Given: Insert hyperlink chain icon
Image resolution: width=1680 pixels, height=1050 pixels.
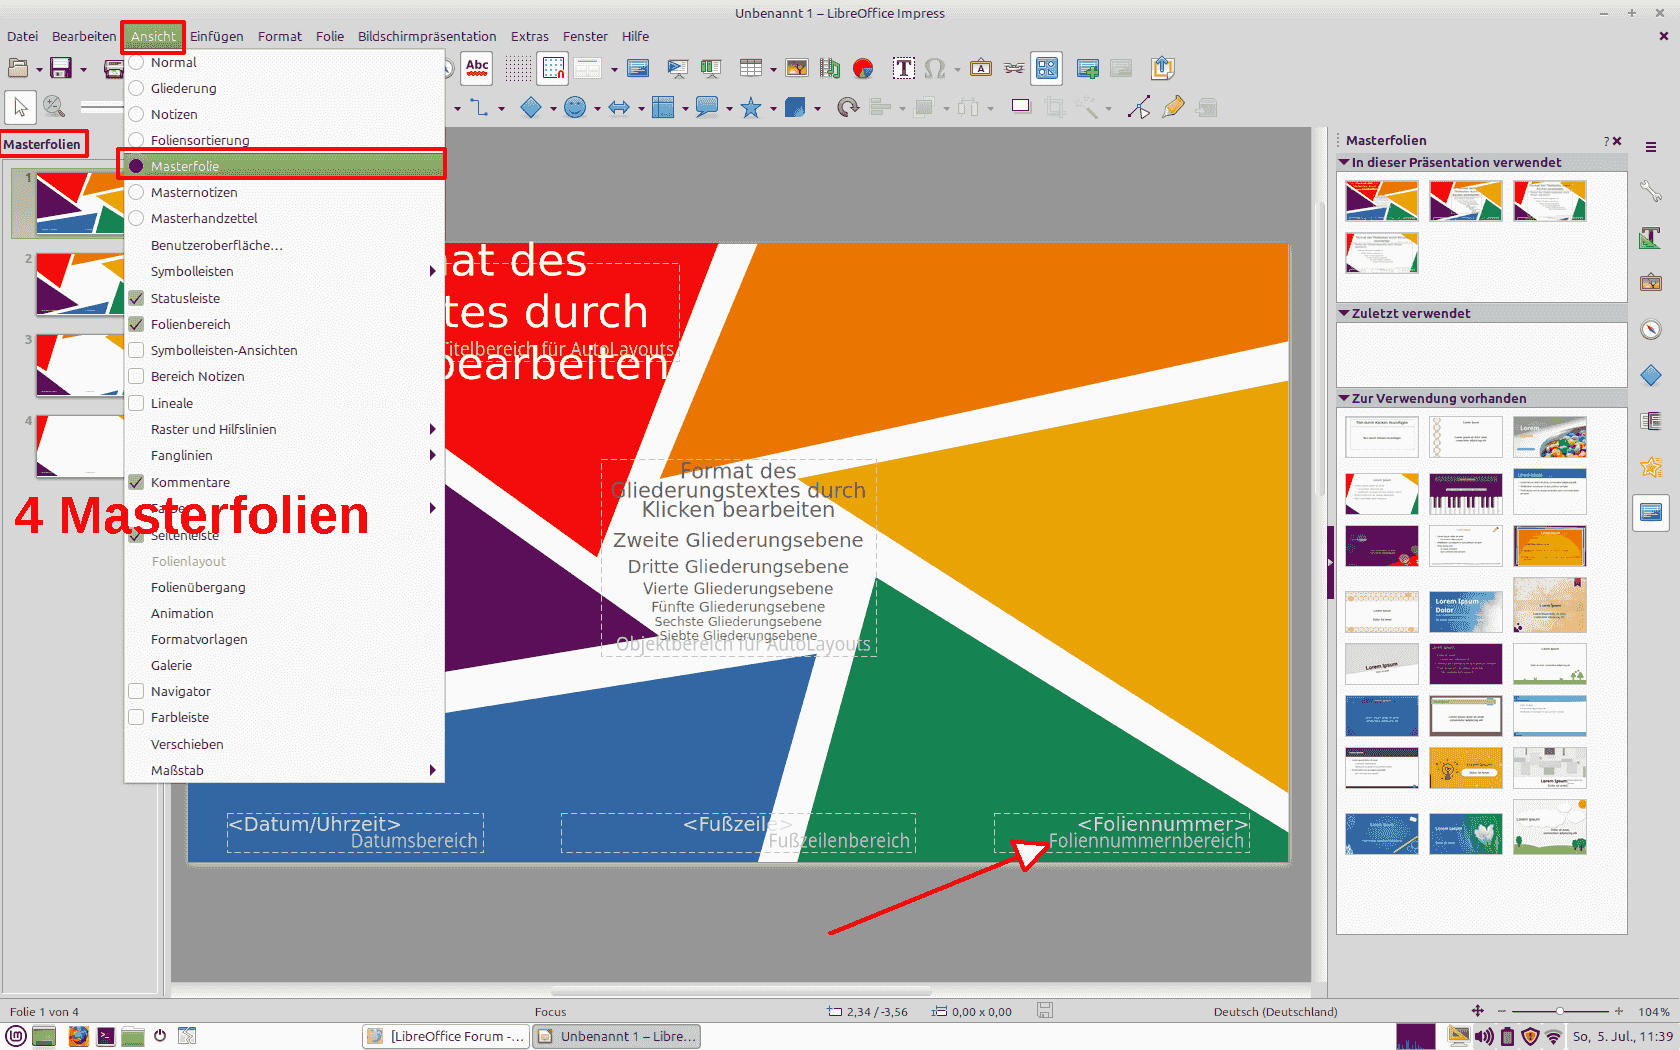Looking at the screenshot, I should (1014, 68).
